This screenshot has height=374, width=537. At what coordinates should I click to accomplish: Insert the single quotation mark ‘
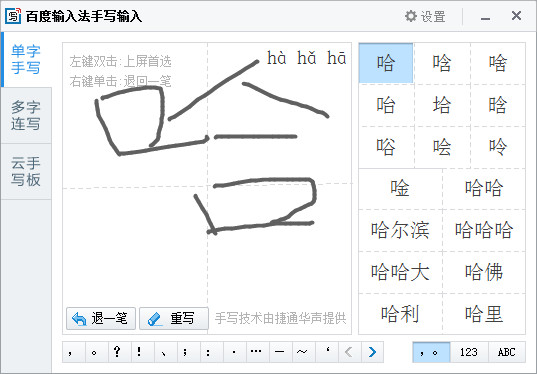pos(326,352)
